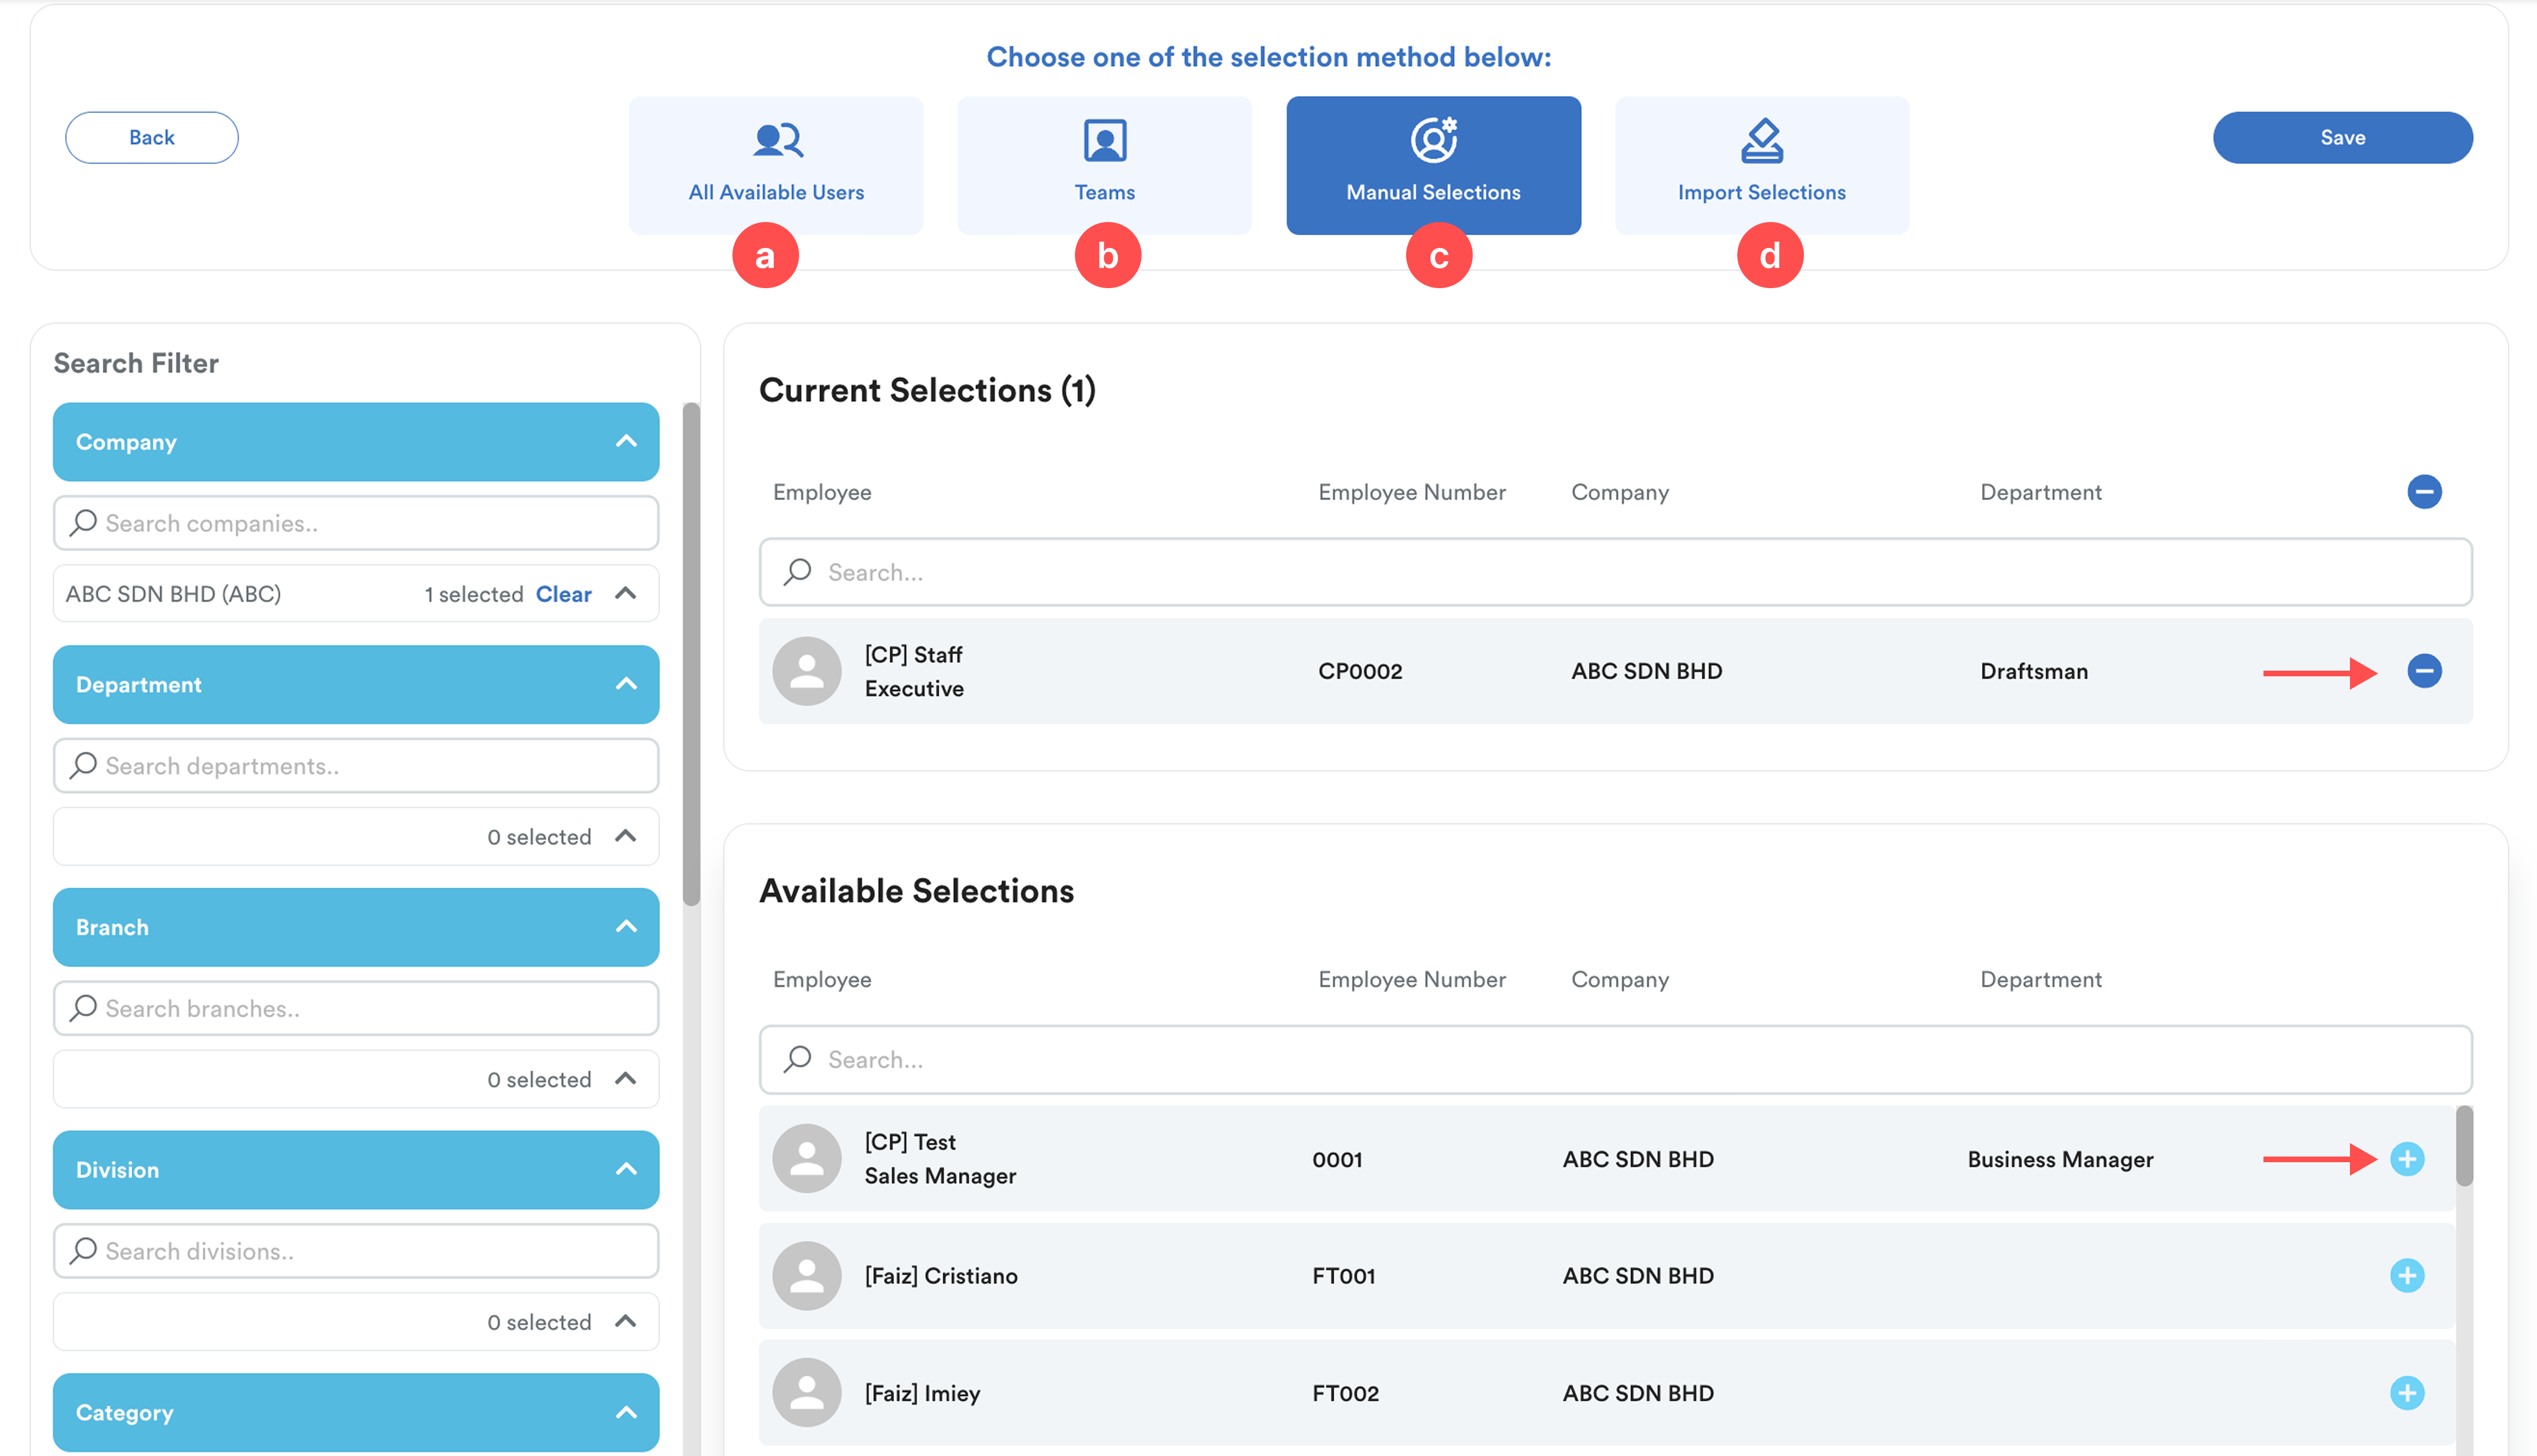Click the magnifier icon in the Search companies field
The width and height of the screenshot is (2537, 1456).
(x=84, y=523)
